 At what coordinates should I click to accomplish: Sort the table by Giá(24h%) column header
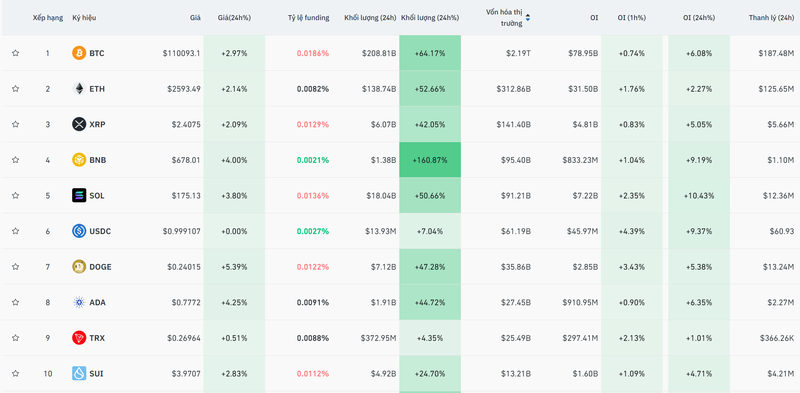coord(234,18)
